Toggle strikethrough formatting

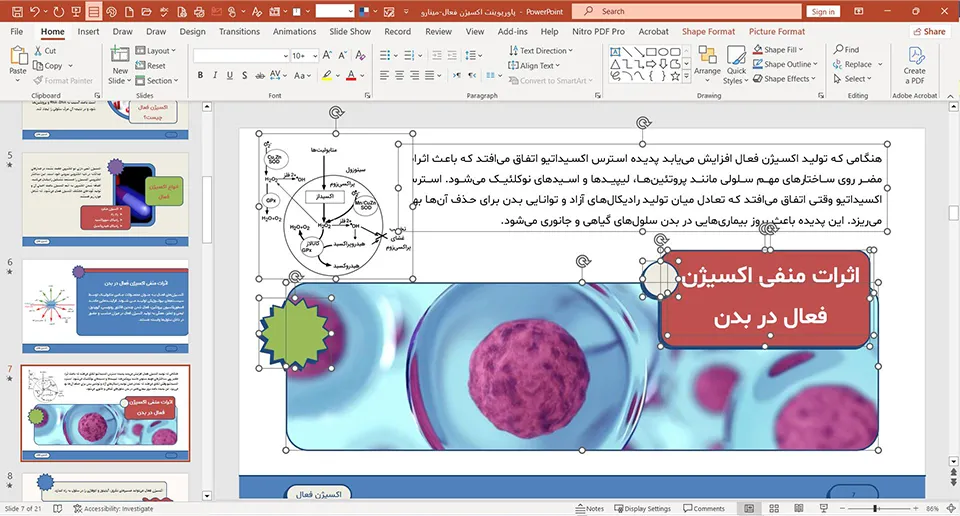tap(260, 75)
